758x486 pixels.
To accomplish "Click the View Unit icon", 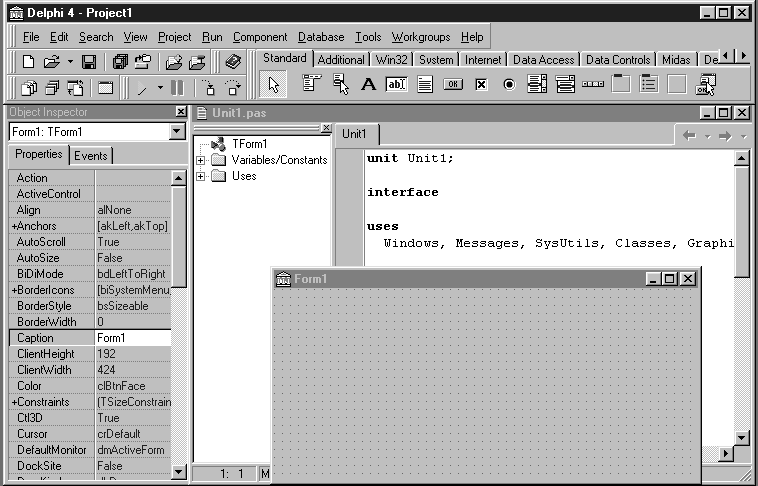I will coord(29,88).
